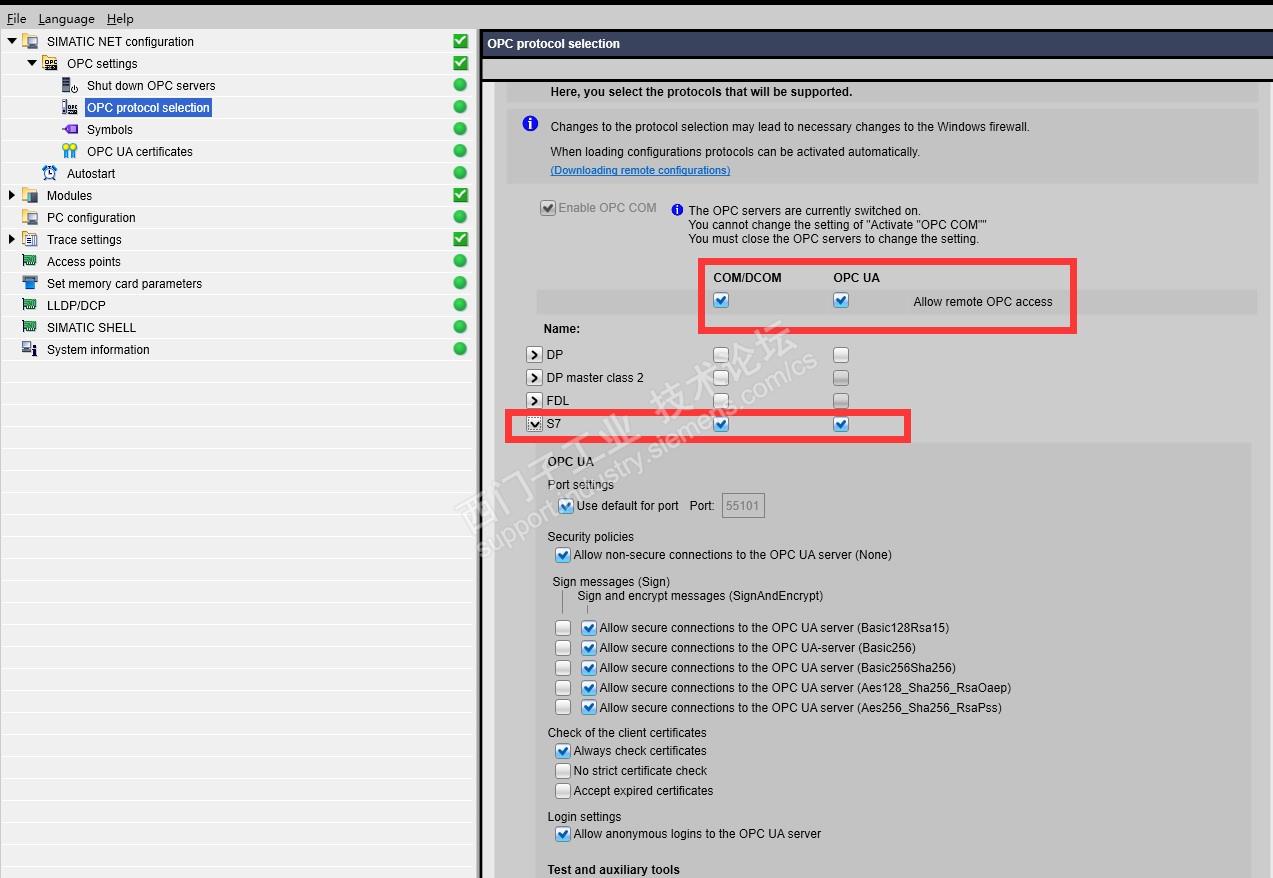Expand the DP master class 2 row
Image resolution: width=1273 pixels, height=878 pixels.
[534, 378]
